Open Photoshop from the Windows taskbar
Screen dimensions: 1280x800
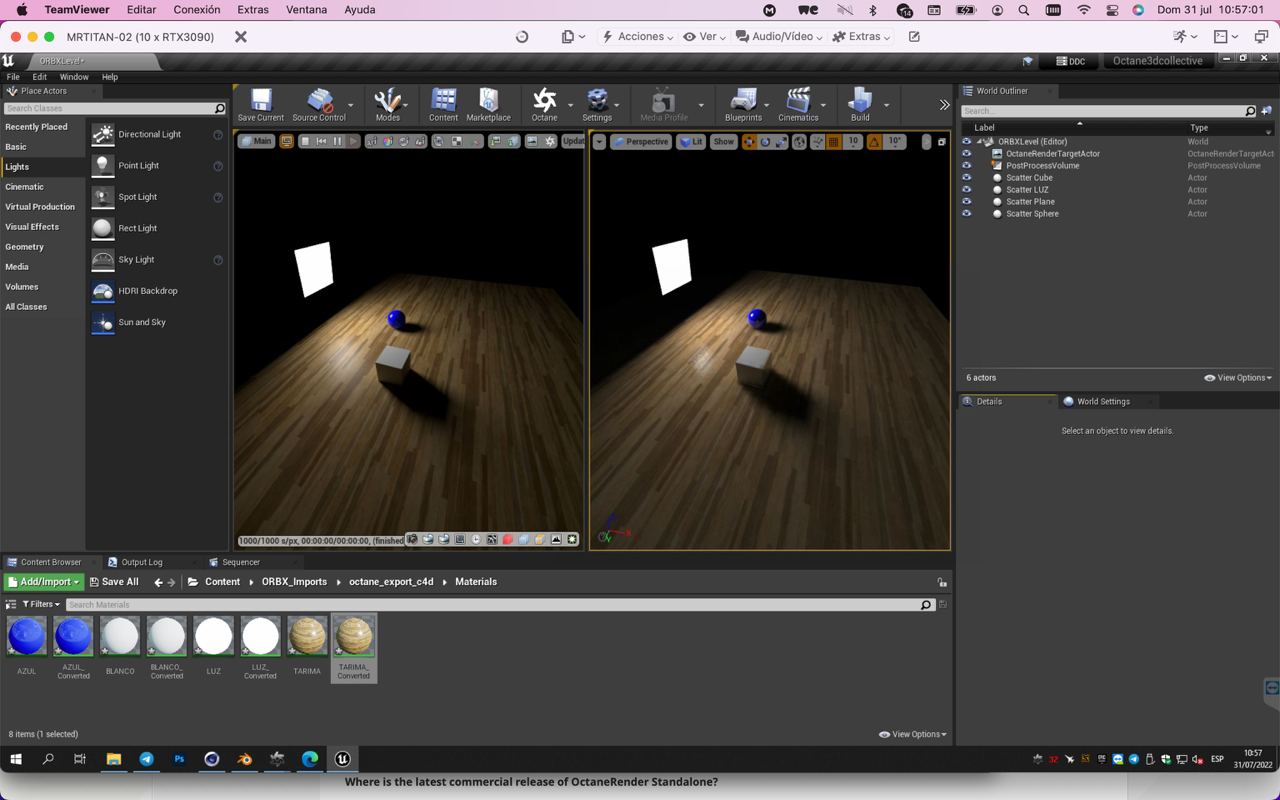179,759
